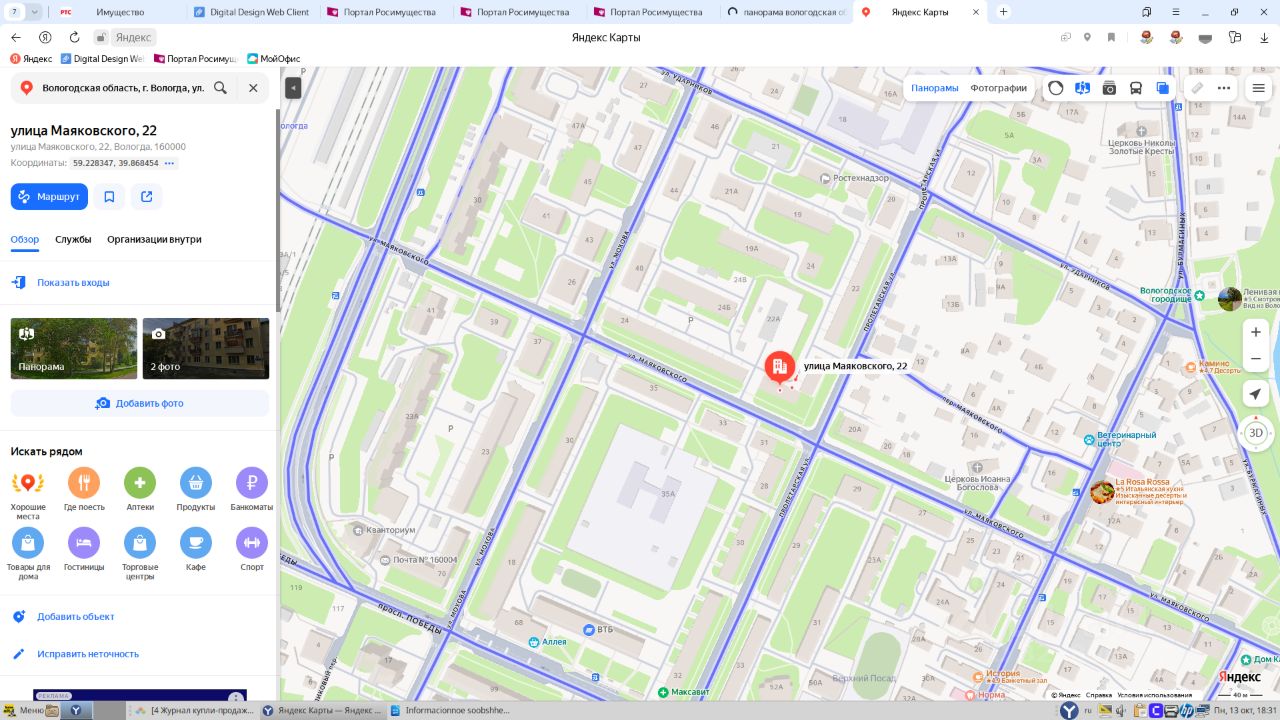
Task: Click the red улица Маяковского, 22 map pin
Action: [780, 367]
